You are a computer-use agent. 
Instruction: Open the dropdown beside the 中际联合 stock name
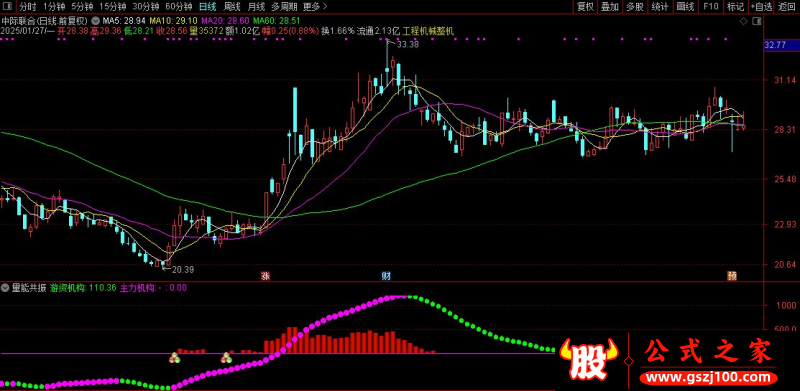(95, 21)
